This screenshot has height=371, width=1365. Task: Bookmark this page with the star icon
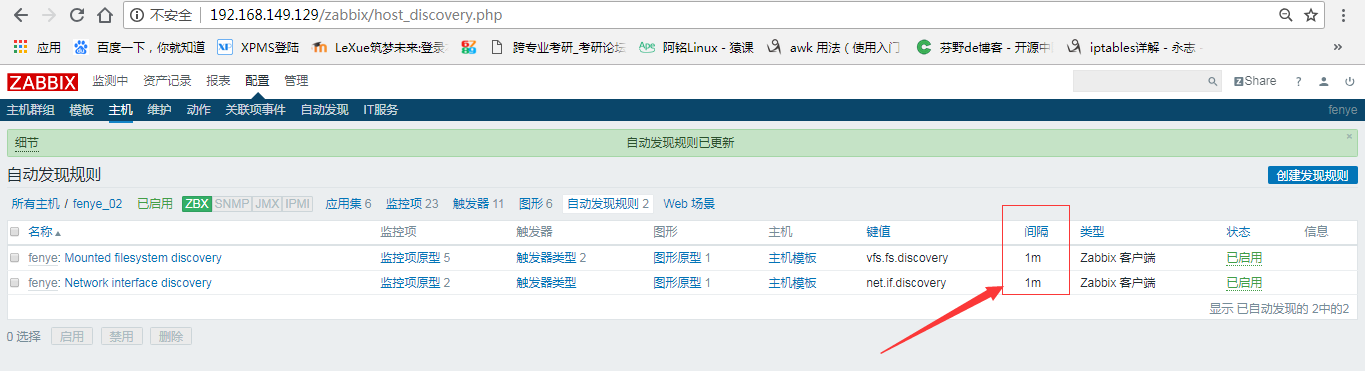point(1312,16)
